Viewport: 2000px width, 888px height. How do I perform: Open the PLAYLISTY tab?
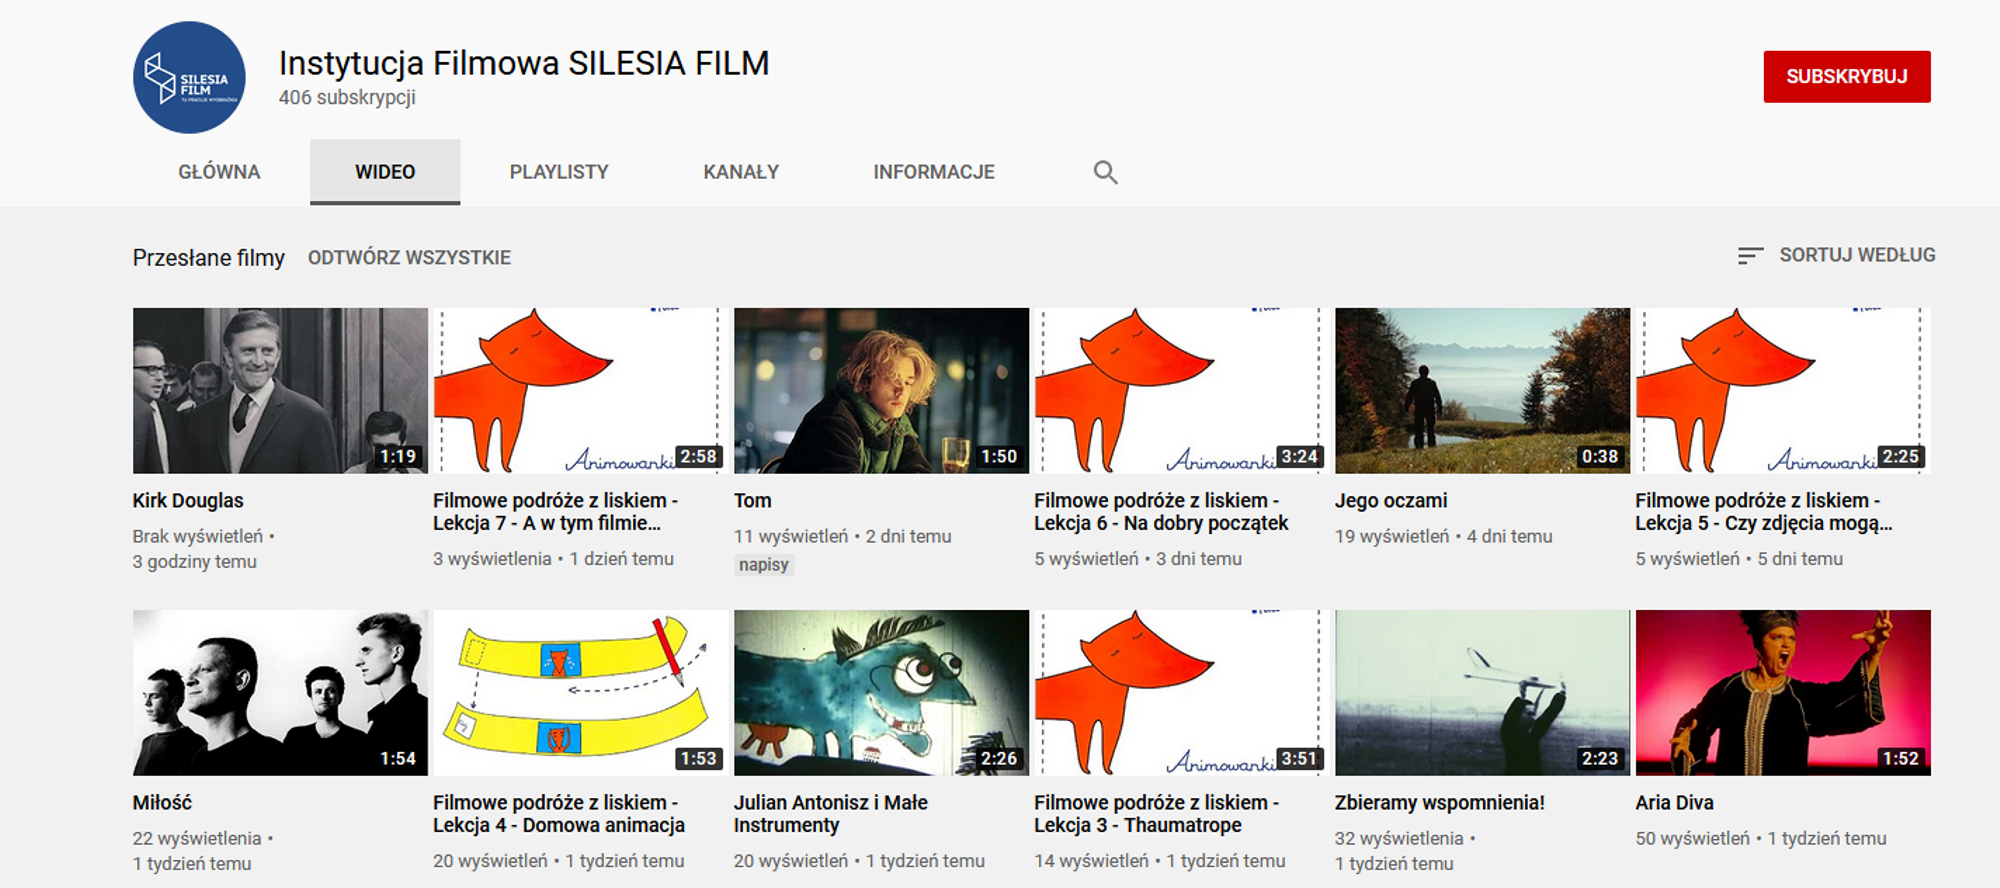tap(559, 172)
